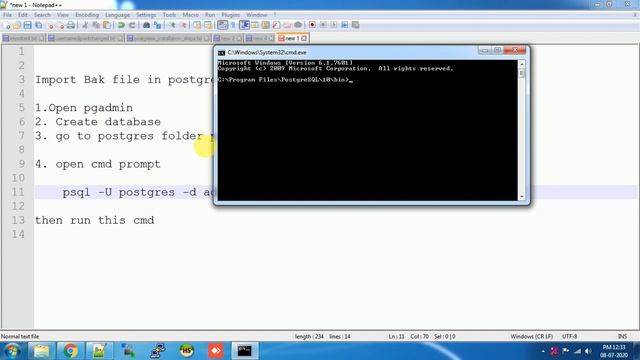Viewport: 640px width, 360px height.
Task: Open the Windows Start menu
Action: [12, 351]
